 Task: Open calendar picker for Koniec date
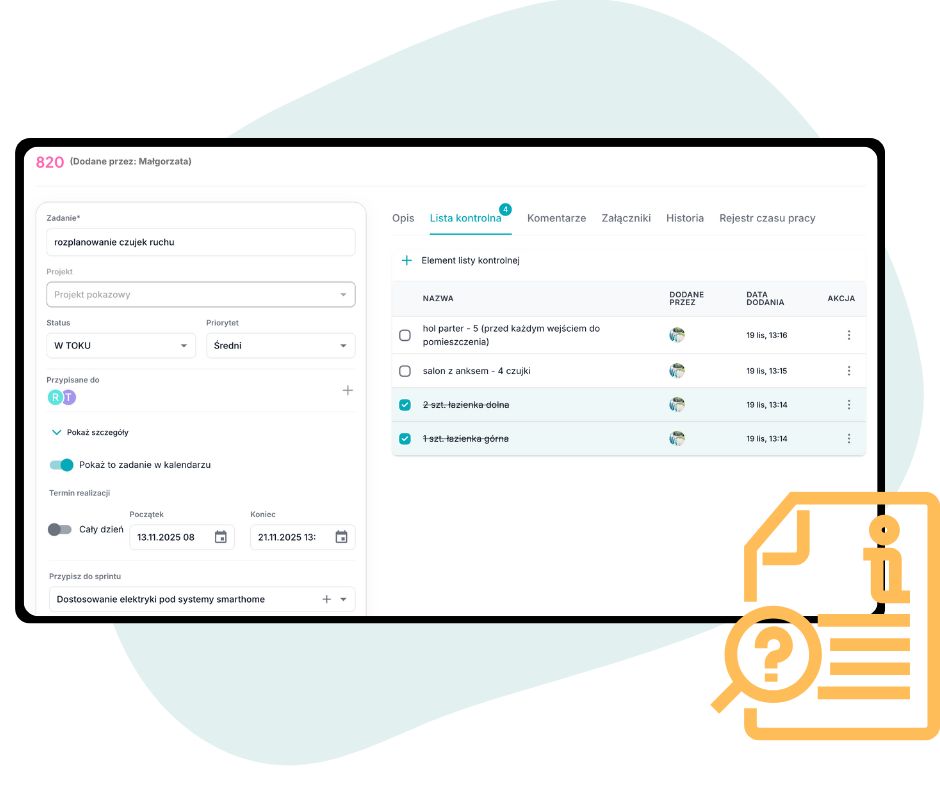point(341,537)
